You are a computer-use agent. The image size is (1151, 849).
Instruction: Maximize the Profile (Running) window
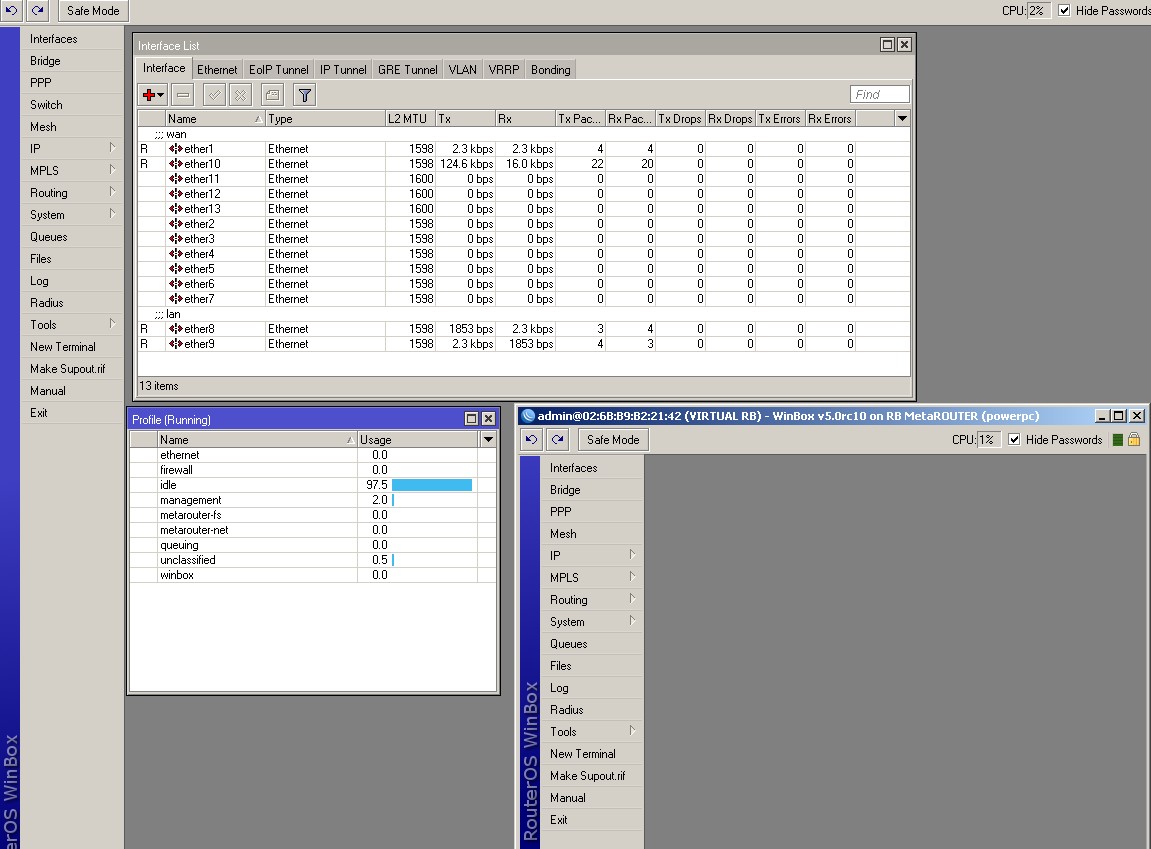471,418
